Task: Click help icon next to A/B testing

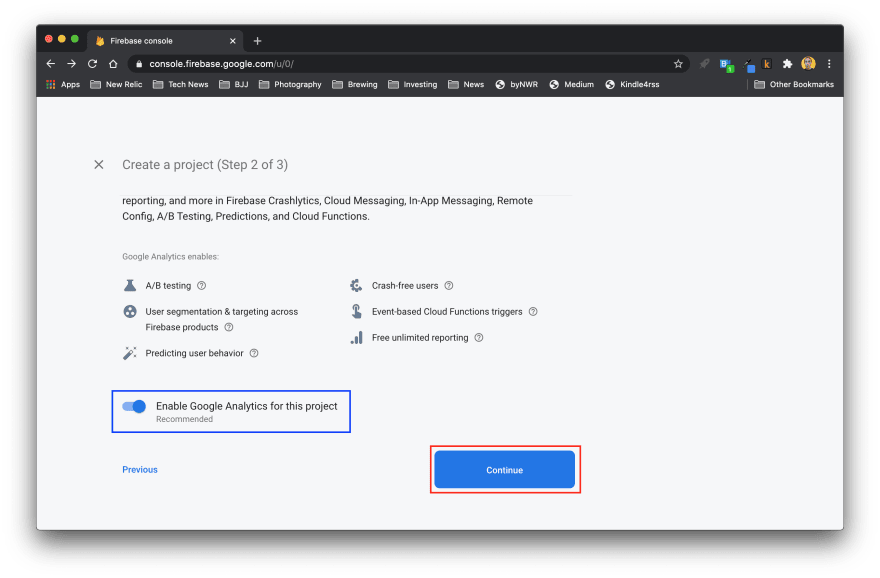Action: pyautogui.click(x=202, y=286)
